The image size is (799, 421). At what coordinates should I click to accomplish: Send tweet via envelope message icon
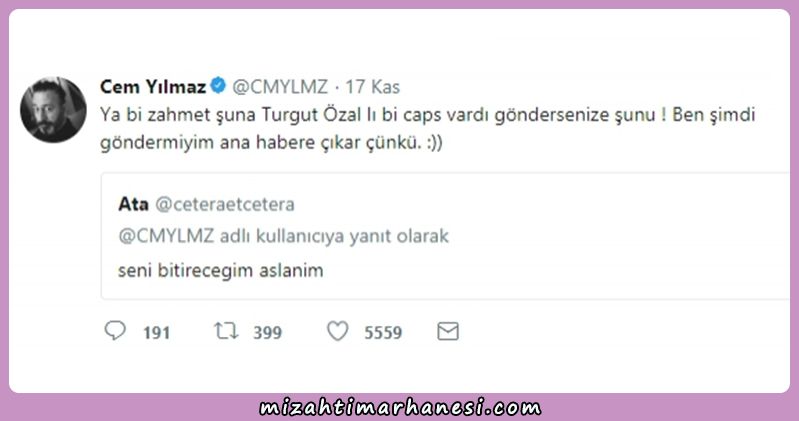(448, 331)
